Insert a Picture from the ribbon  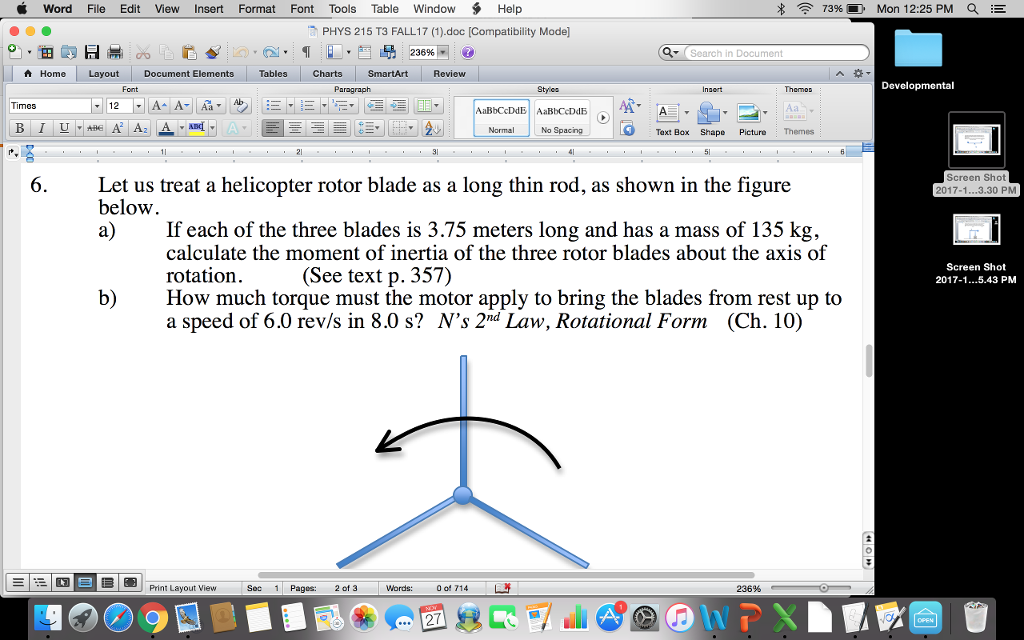[752, 116]
